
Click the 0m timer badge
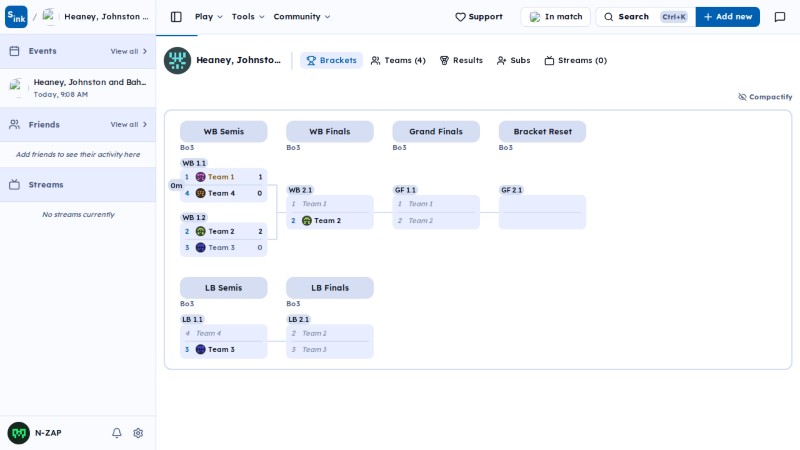[176, 186]
